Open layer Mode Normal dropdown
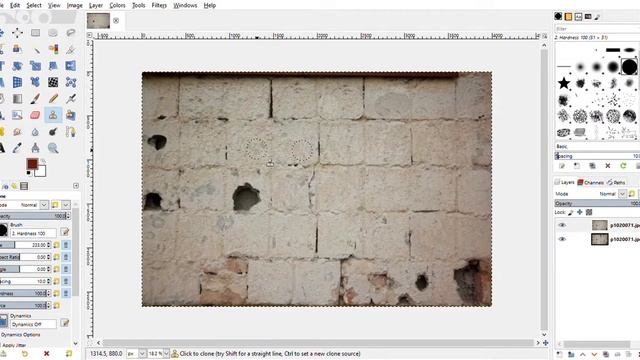This screenshot has width=640, height=360. (622, 194)
